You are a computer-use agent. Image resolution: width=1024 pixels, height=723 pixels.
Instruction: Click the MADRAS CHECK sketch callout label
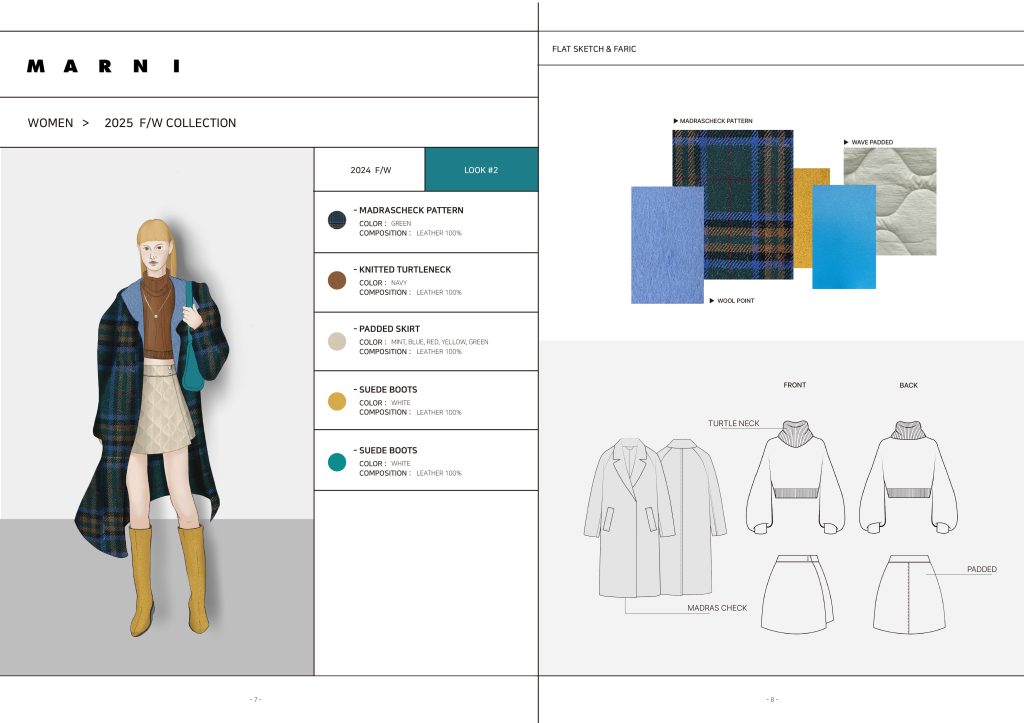(717, 608)
